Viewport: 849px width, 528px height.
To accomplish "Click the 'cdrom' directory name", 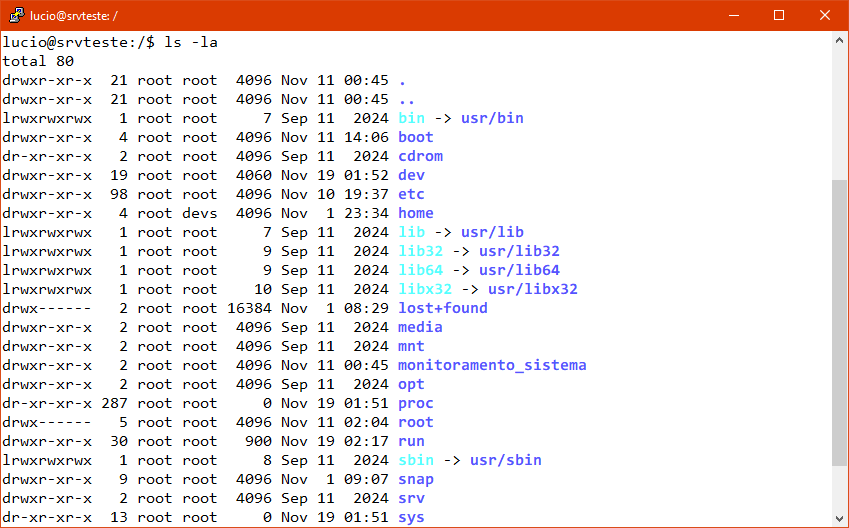I will tap(420, 156).
